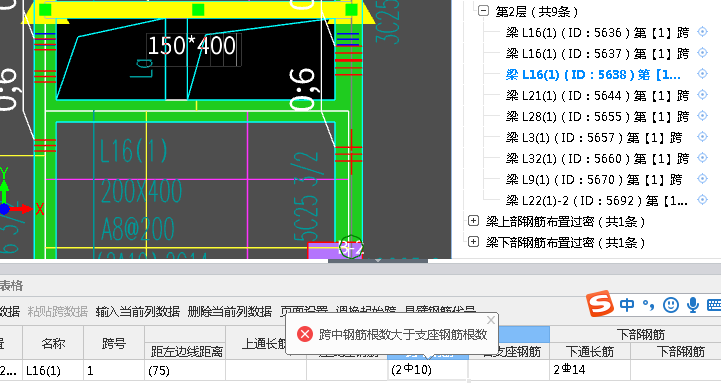Locate beam L21(1) ID 5644 via target icon
The image size is (721, 392).
(702, 95)
